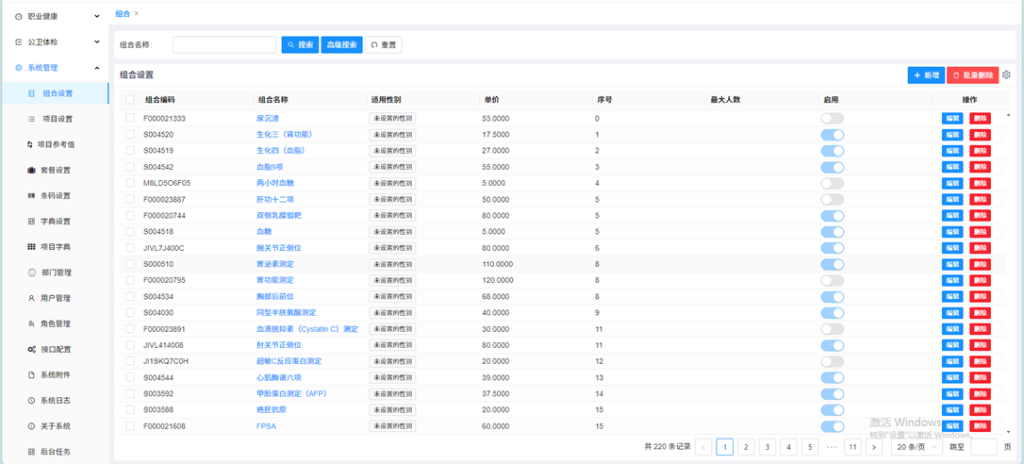Tick checkbox for row S003592
This screenshot has height=464, width=1024.
click(130, 393)
